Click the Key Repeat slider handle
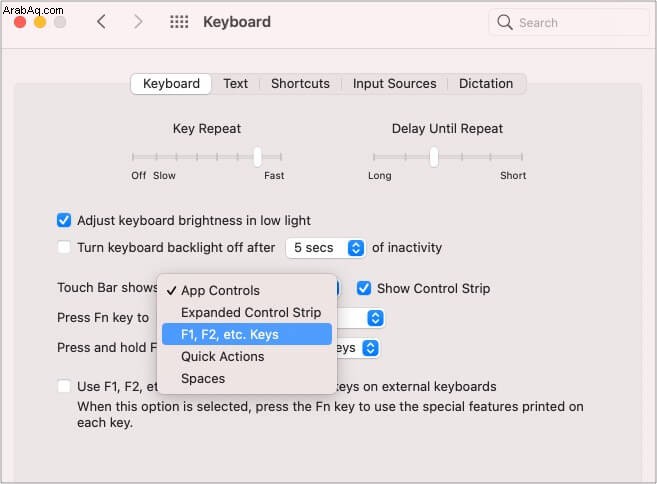 pos(258,157)
